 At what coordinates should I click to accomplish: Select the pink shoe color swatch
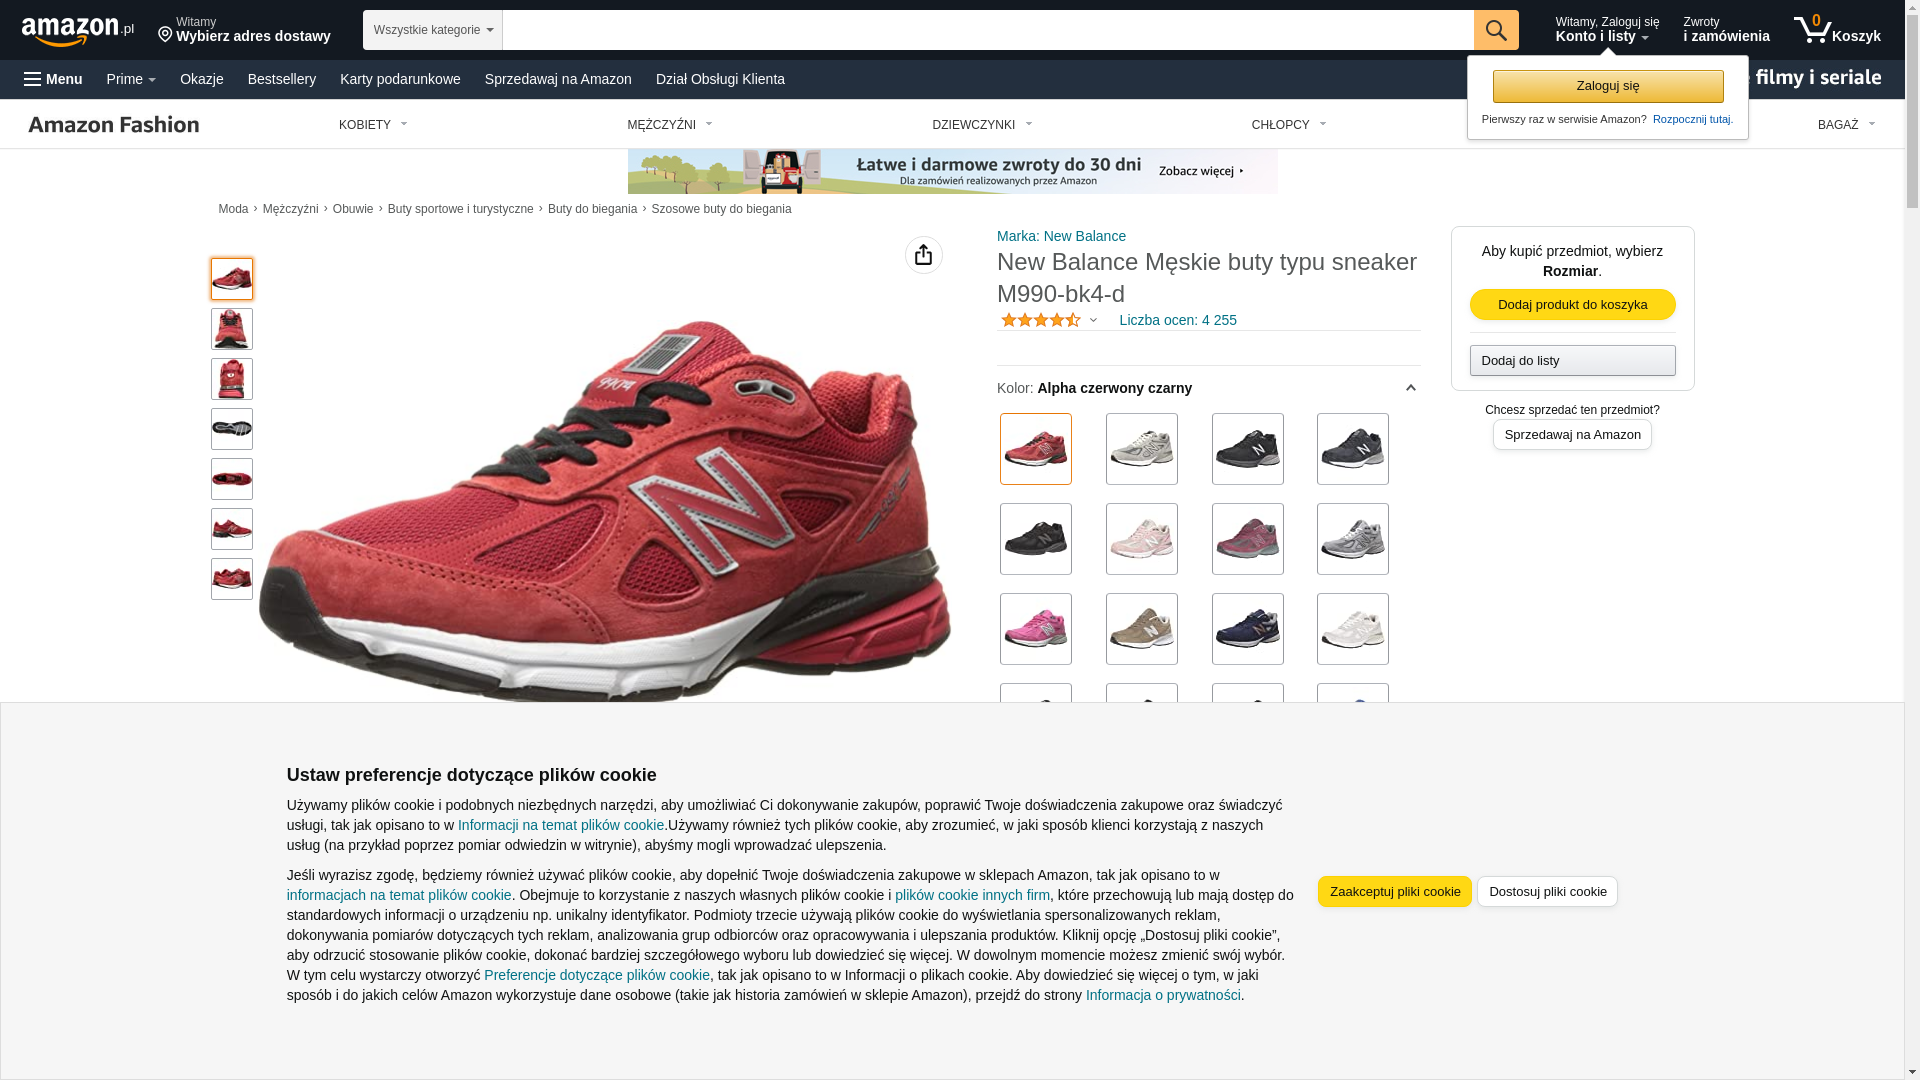point(1036,629)
